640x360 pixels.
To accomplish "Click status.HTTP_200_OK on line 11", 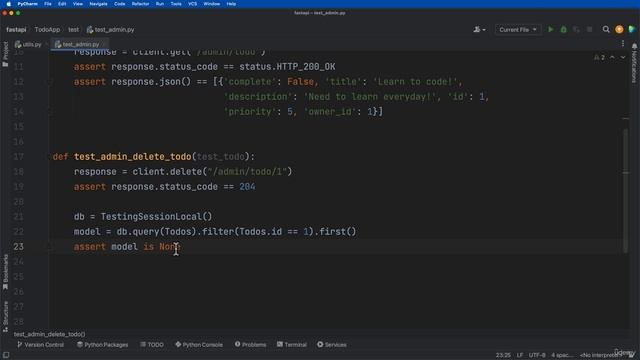I will pyautogui.click(x=287, y=67).
